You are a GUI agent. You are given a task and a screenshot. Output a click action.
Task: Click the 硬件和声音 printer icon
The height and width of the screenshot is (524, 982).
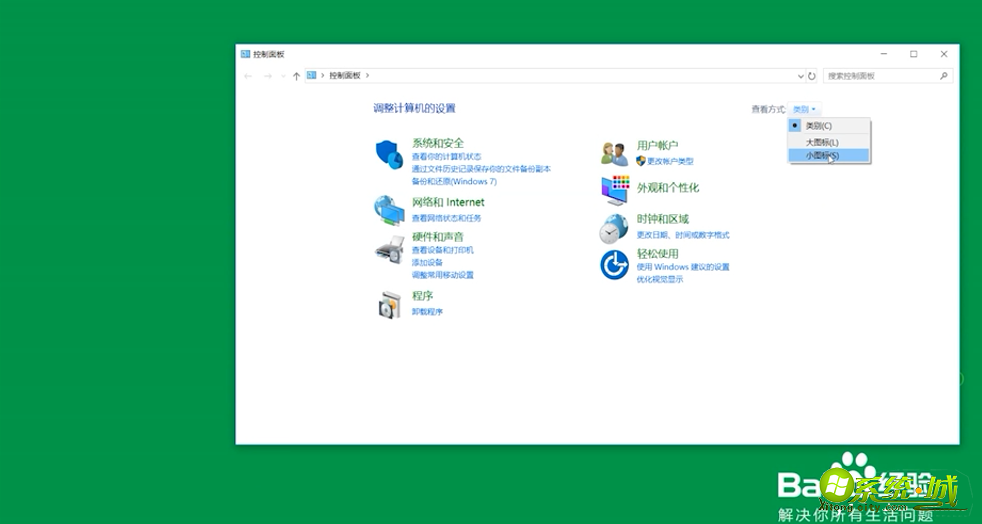(x=390, y=250)
